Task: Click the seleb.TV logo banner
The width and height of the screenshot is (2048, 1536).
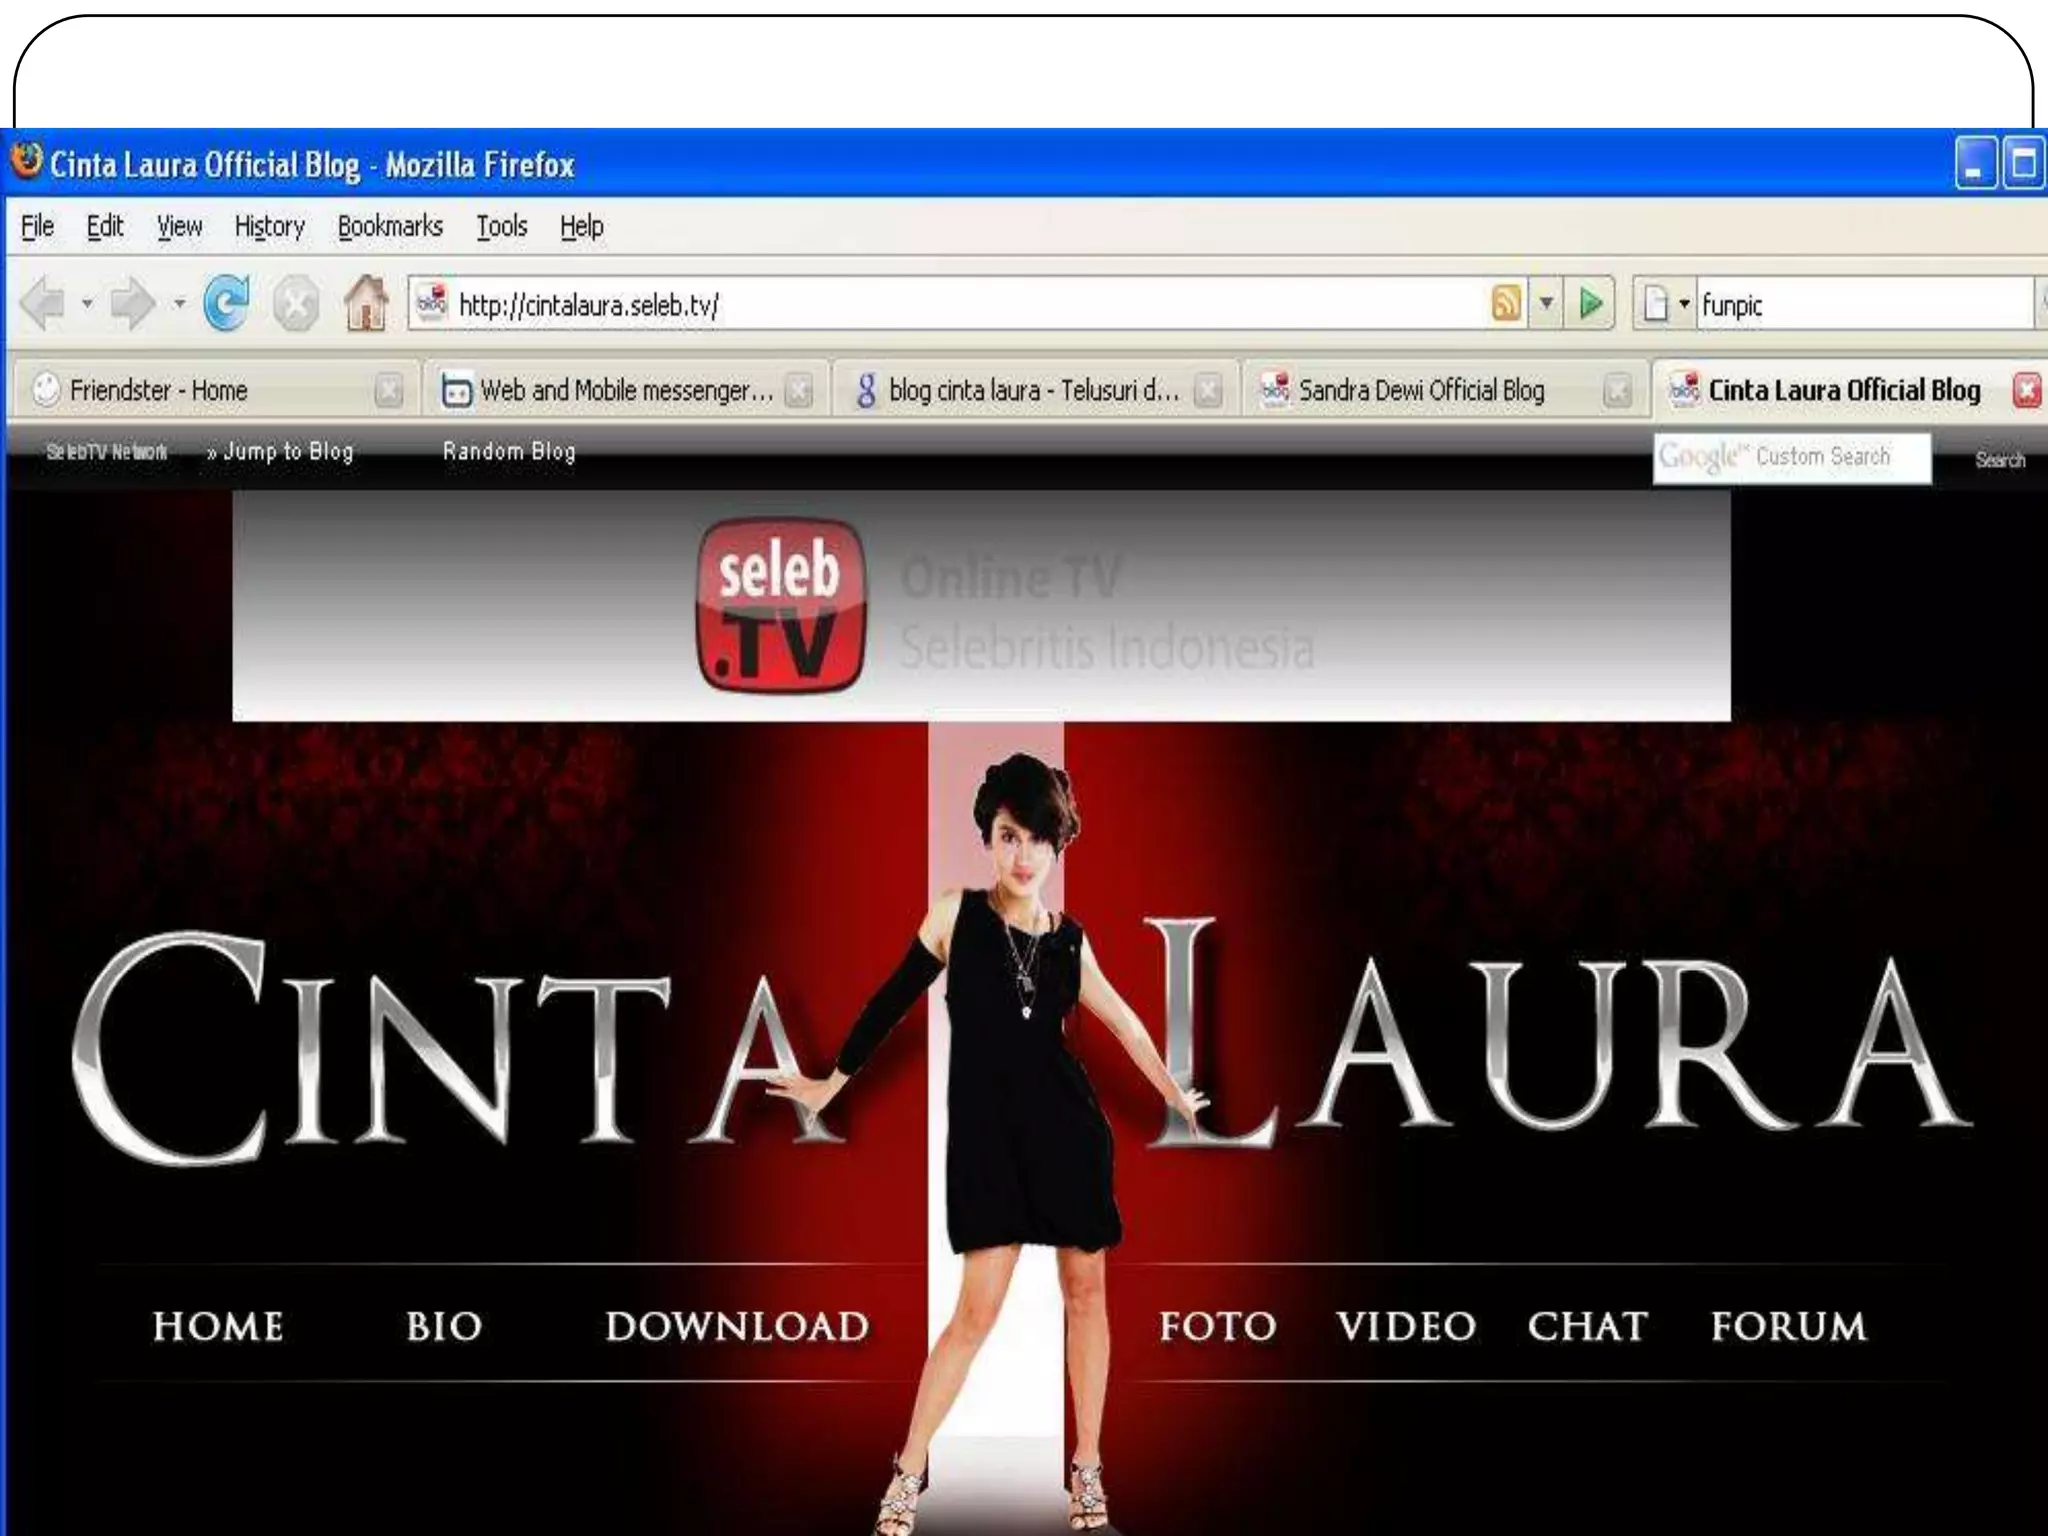Action: pyautogui.click(x=780, y=605)
